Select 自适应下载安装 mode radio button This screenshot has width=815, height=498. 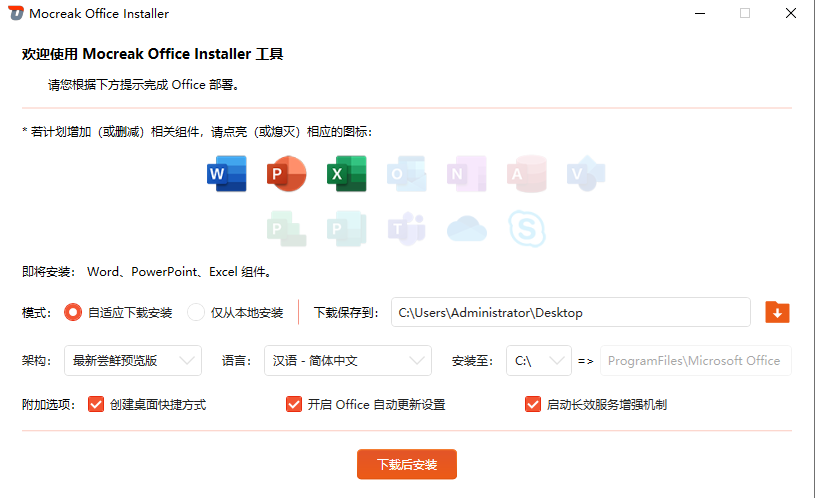(x=73, y=312)
